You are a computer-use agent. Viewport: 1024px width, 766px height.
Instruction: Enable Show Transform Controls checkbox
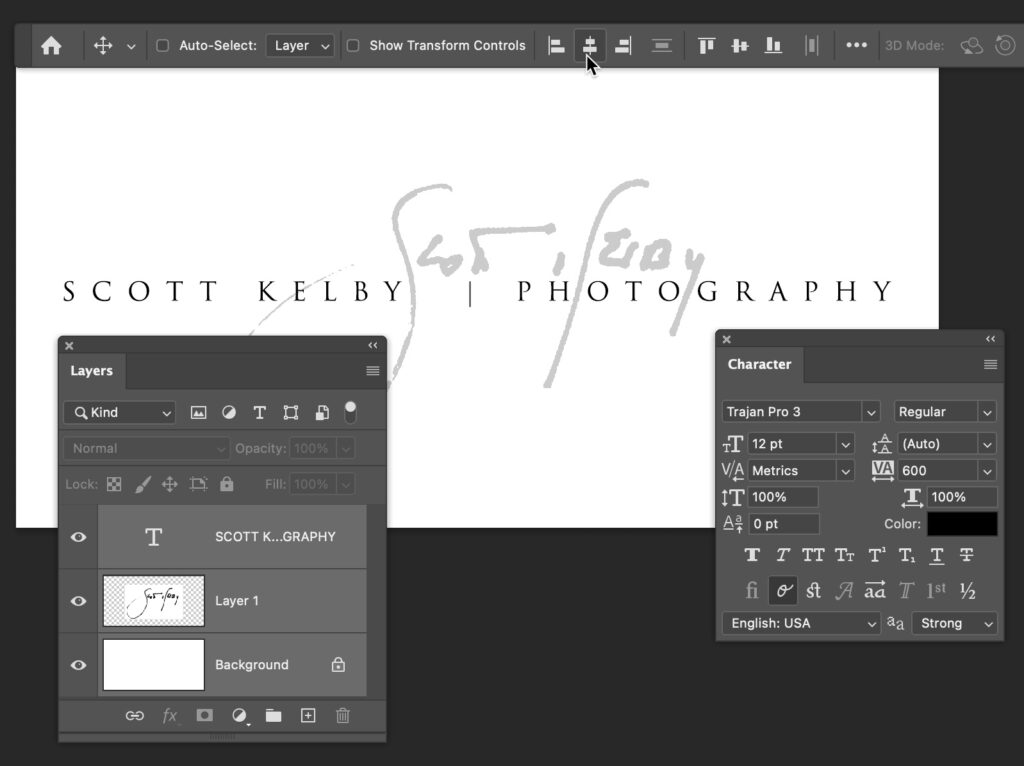coord(353,46)
